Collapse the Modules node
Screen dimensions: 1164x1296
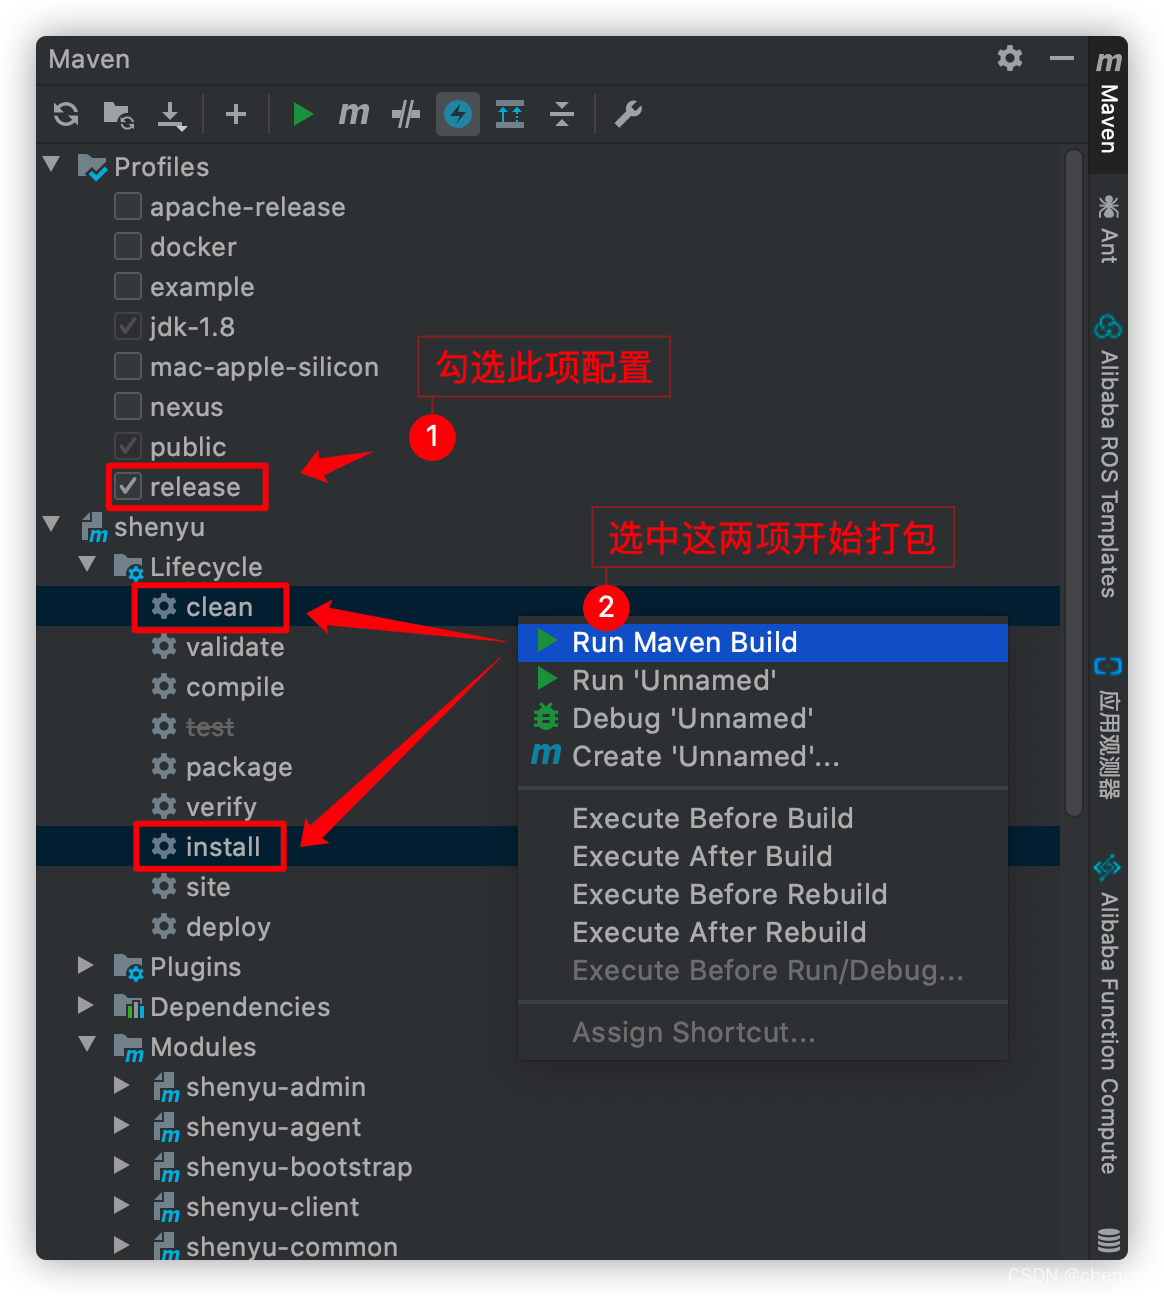88,1044
